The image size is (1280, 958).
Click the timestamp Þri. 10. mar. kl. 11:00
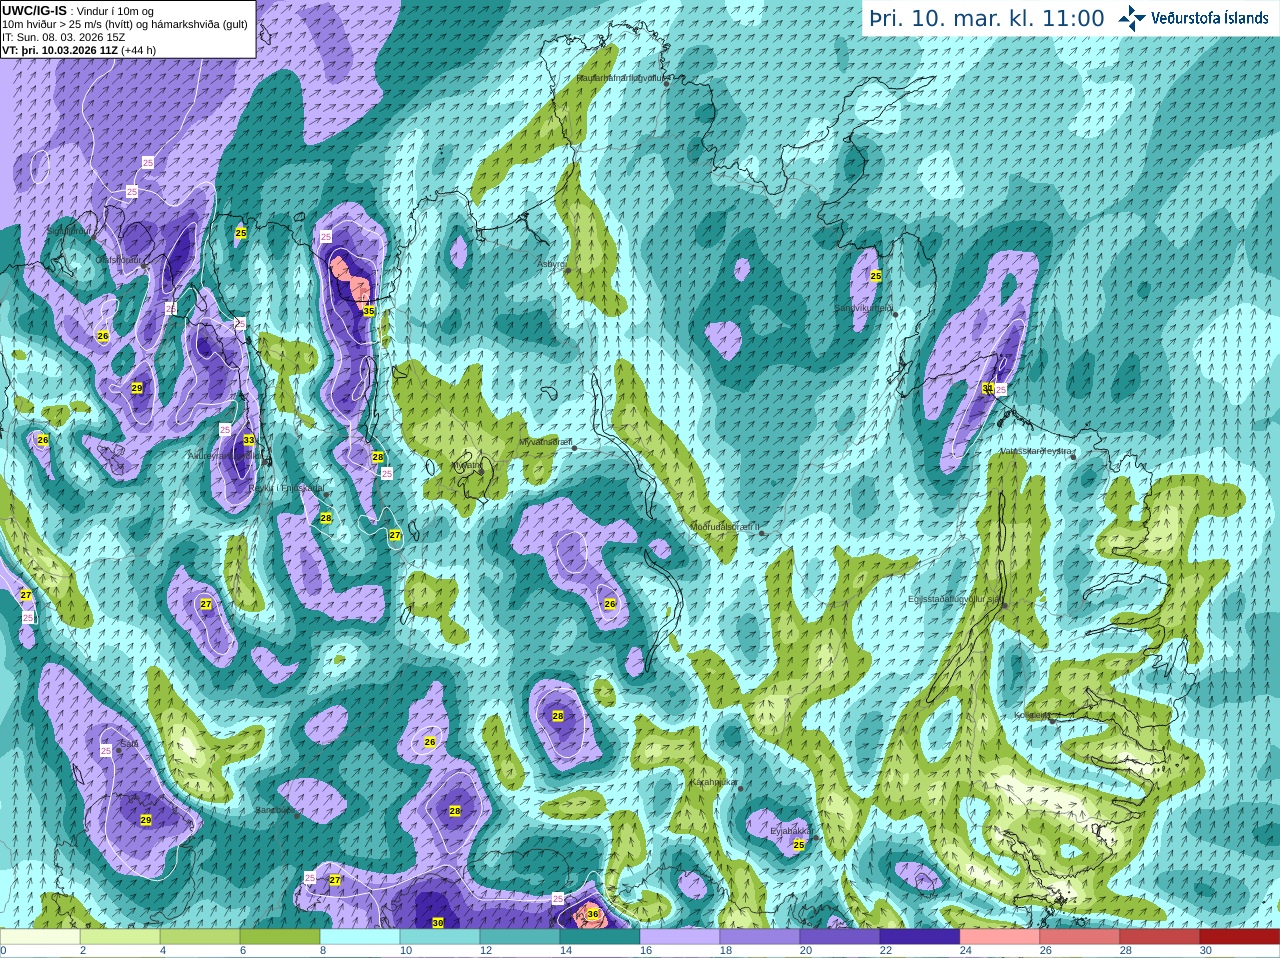(987, 19)
